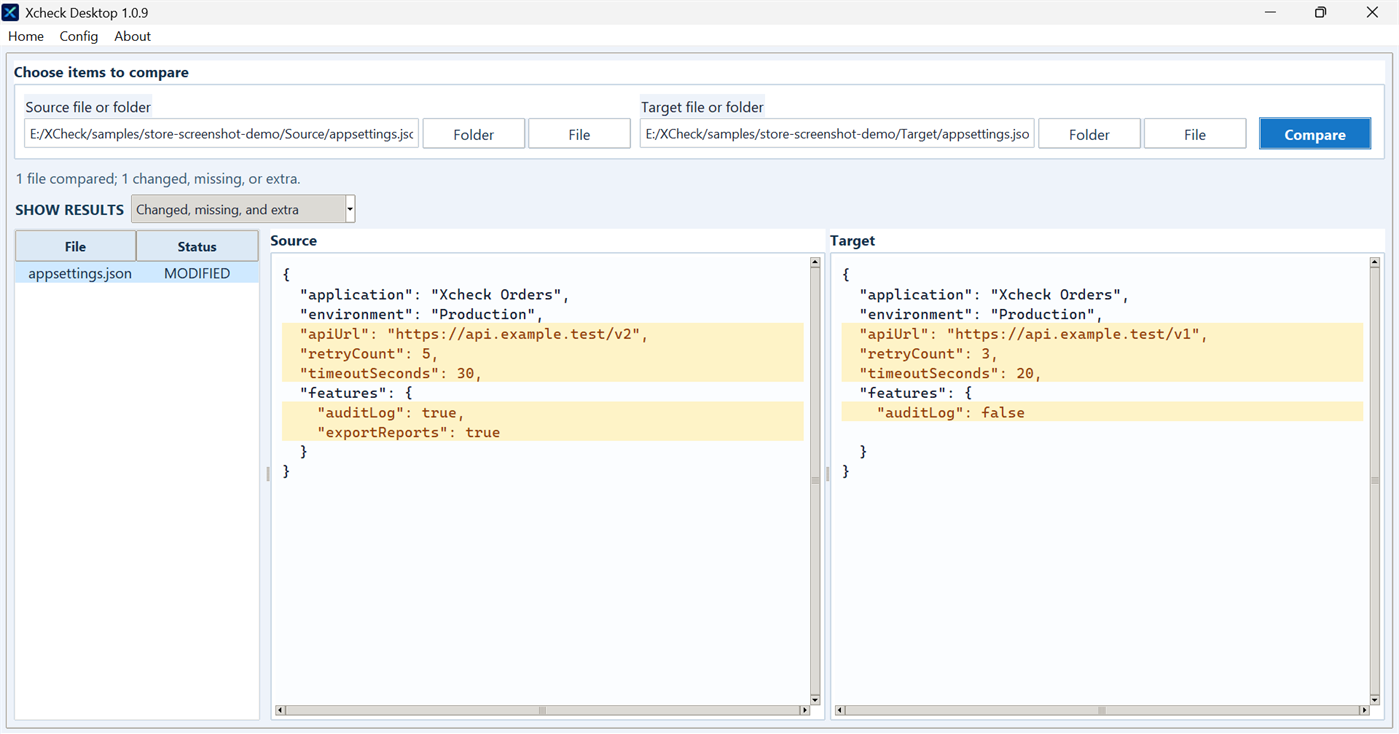Click the "timeoutSeconds": 30 line in Source
This screenshot has width=1399, height=734.
542,373
